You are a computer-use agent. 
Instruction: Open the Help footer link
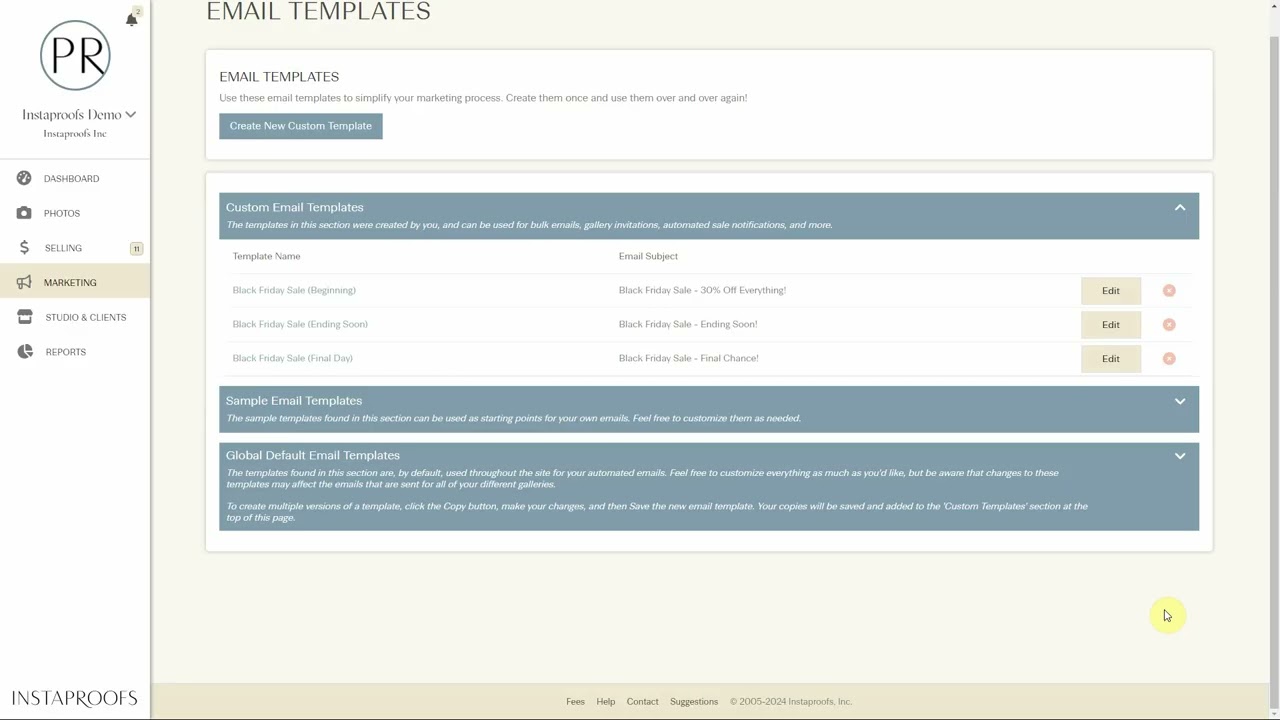(x=606, y=701)
